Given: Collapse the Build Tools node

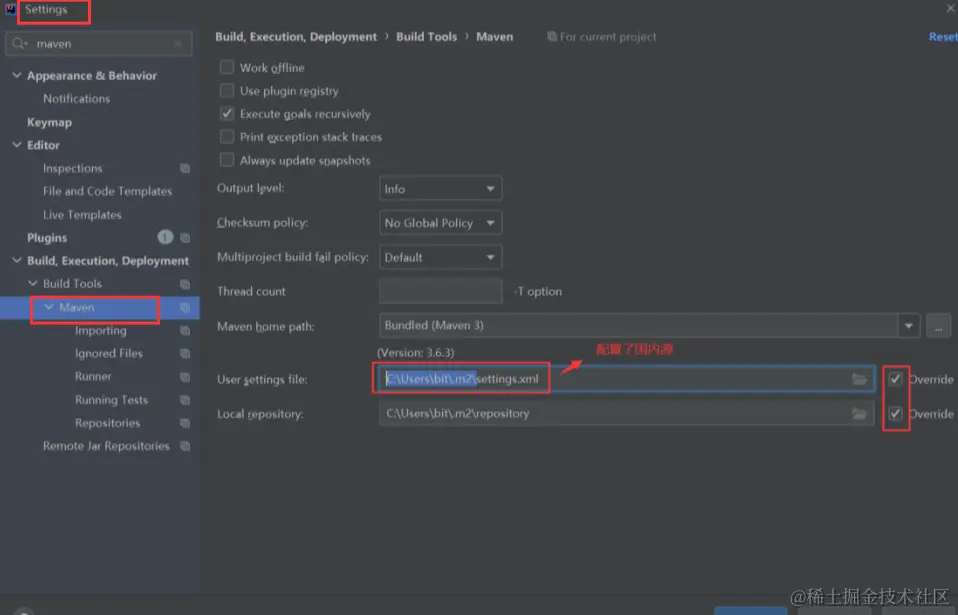Looking at the screenshot, I should tap(32, 283).
